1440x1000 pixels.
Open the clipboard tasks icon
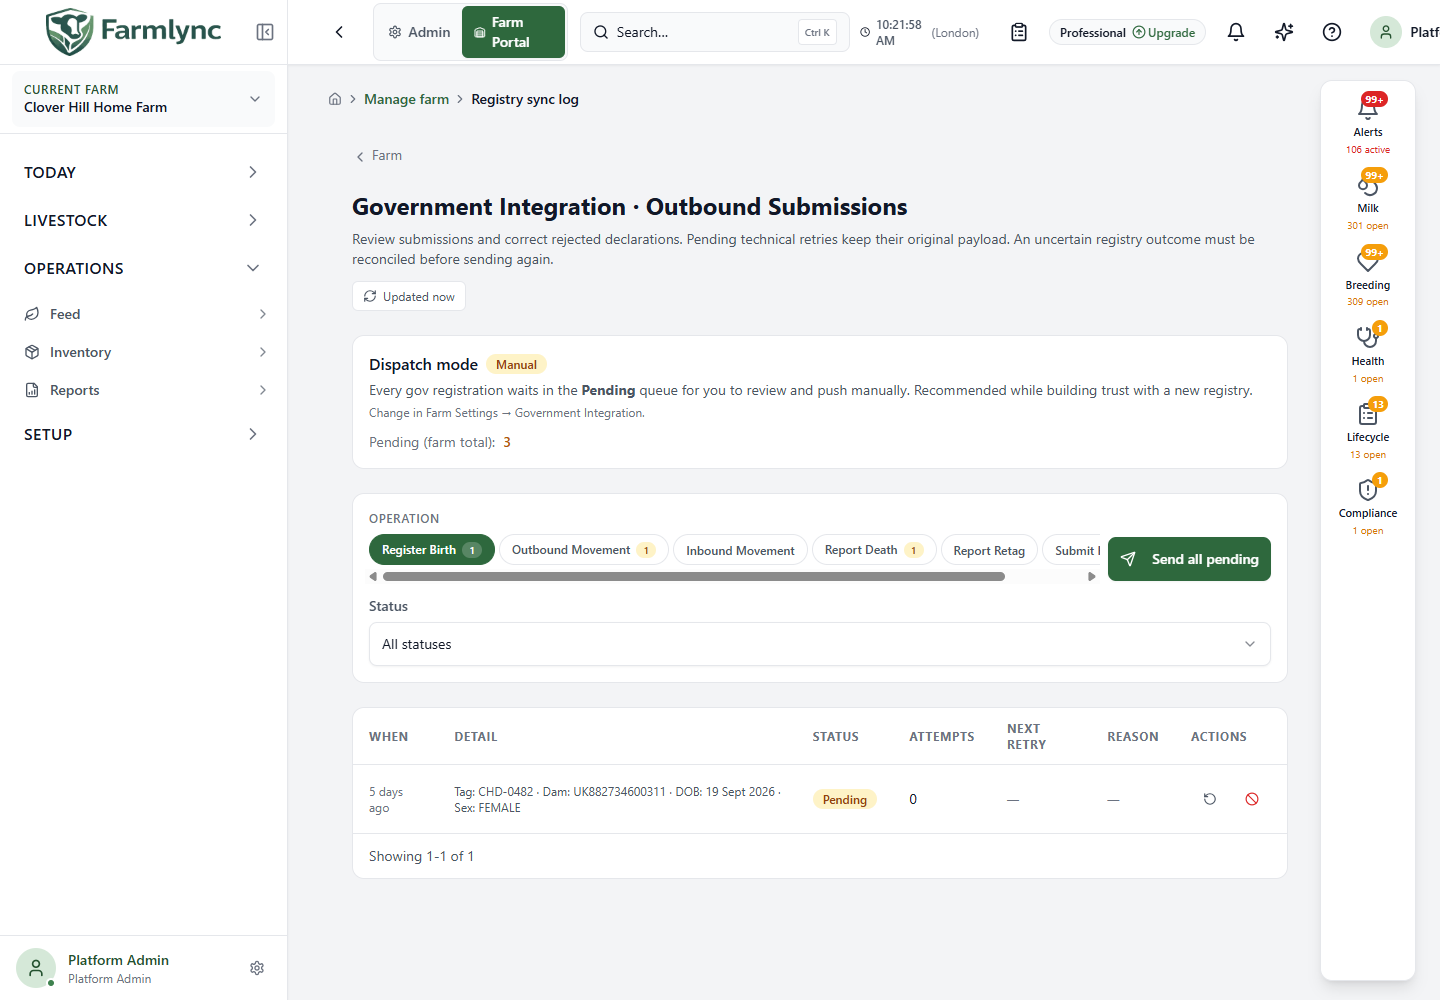[x=1019, y=32]
